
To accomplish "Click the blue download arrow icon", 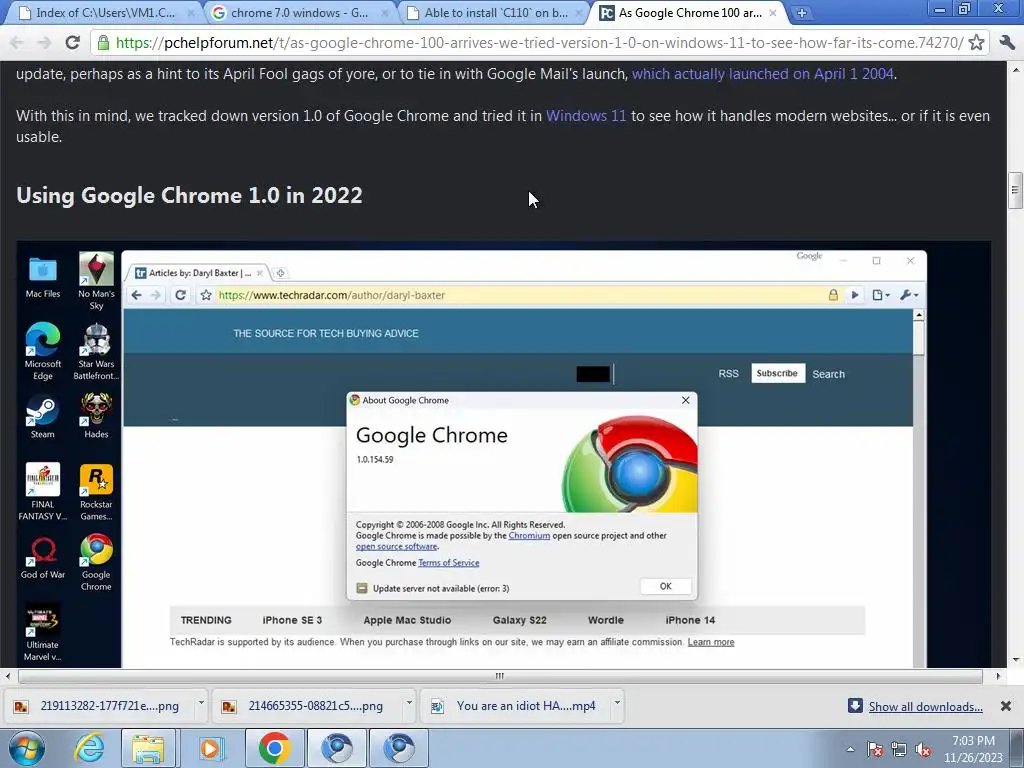I will click(x=855, y=705).
